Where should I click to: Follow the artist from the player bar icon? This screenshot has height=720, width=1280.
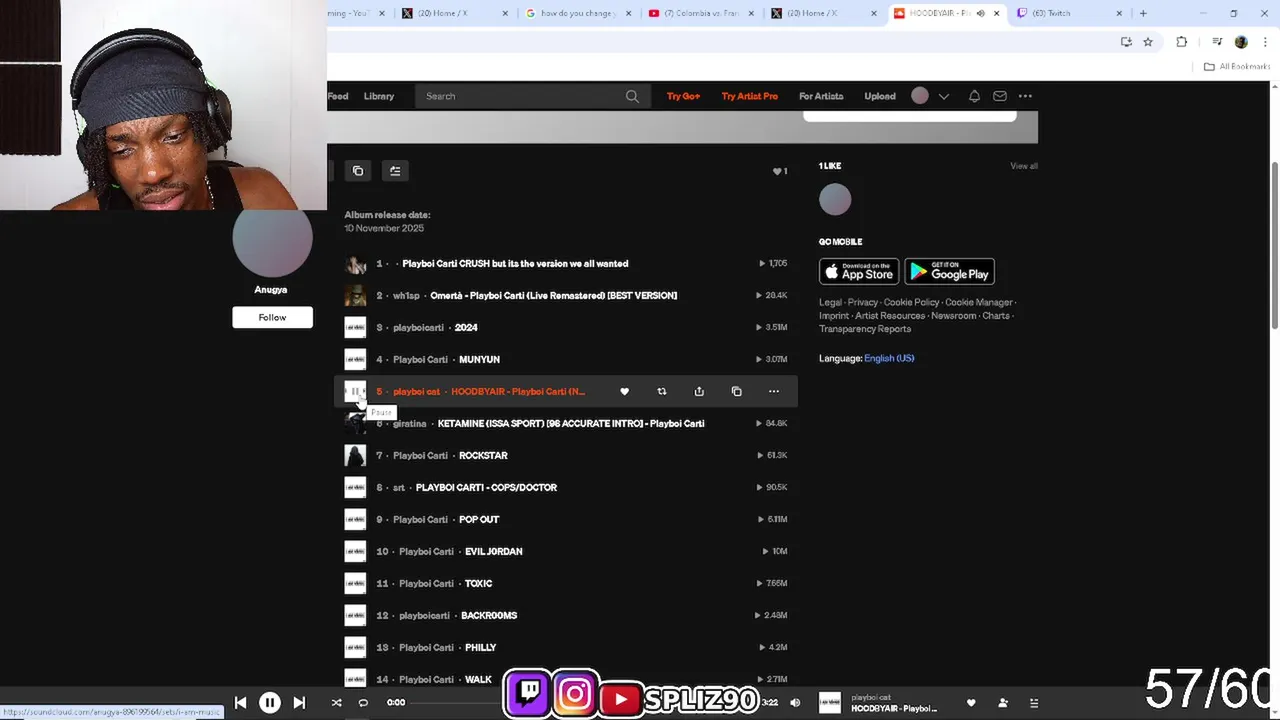1003,703
